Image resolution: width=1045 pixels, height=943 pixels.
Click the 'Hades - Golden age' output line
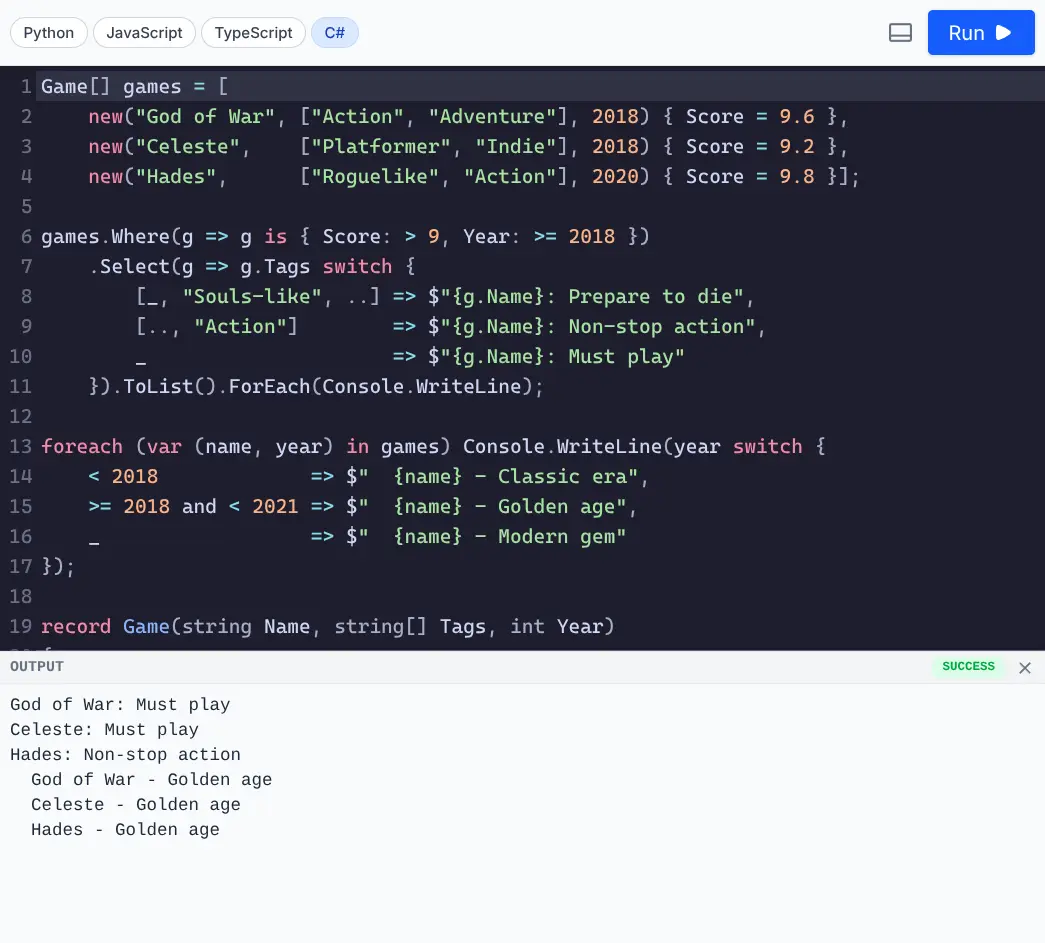[x=125, y=829]
